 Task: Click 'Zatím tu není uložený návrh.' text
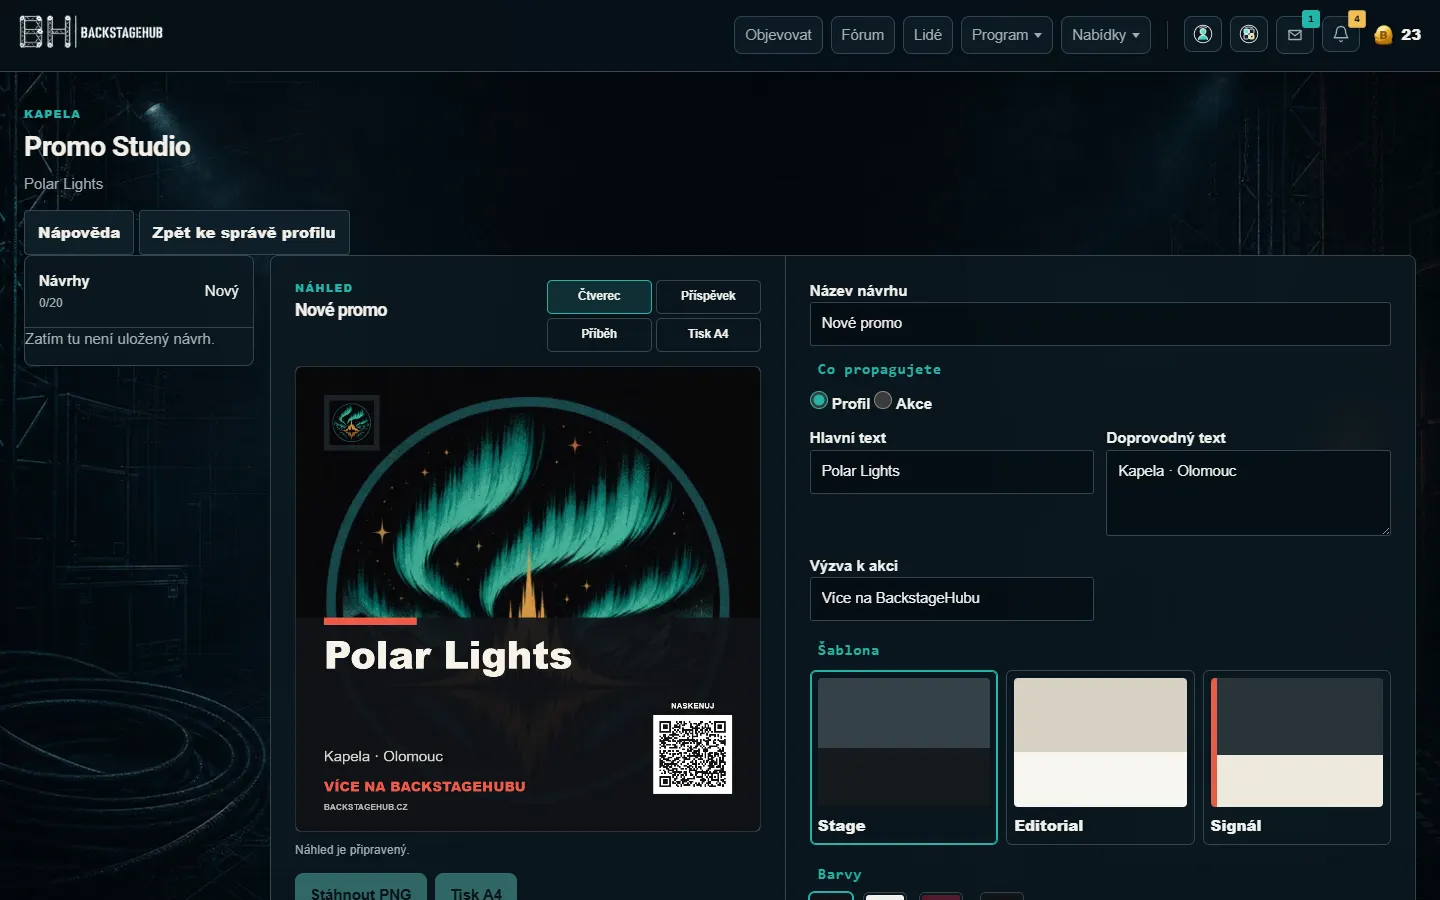point(119,339)
